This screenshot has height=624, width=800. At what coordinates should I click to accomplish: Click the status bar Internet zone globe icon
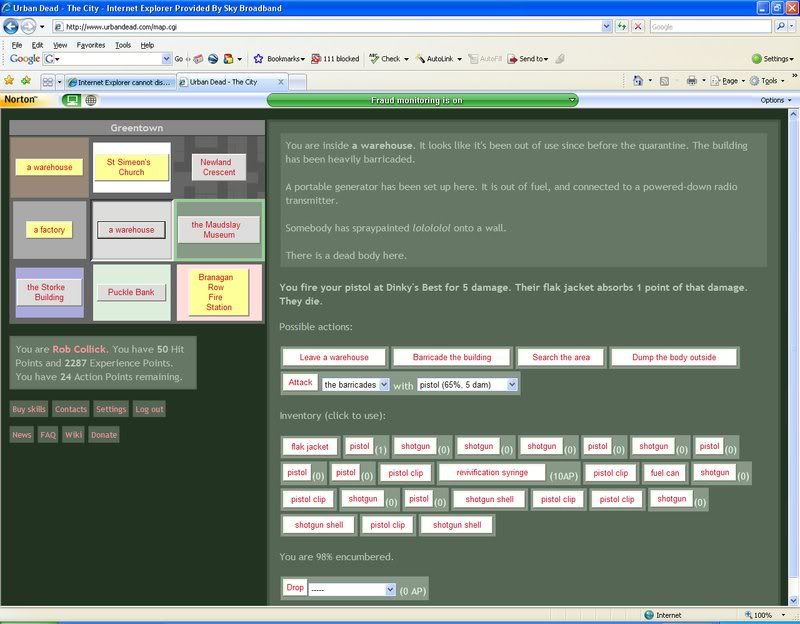point(648,615)
